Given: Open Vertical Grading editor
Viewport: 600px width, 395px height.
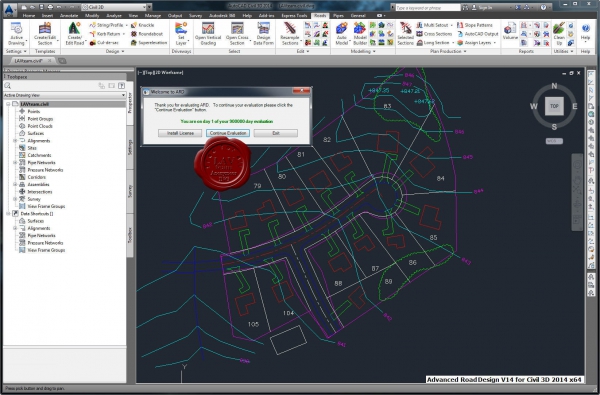Looking at the screenshot, I should [208, 34].
